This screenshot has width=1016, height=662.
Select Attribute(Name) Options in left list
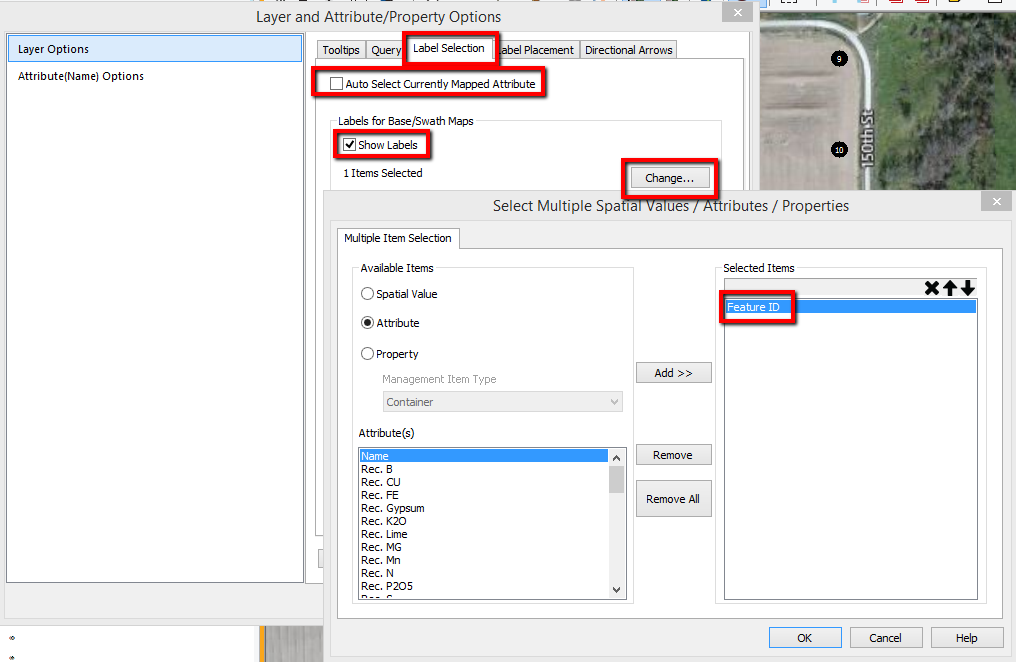coord(155,76)
